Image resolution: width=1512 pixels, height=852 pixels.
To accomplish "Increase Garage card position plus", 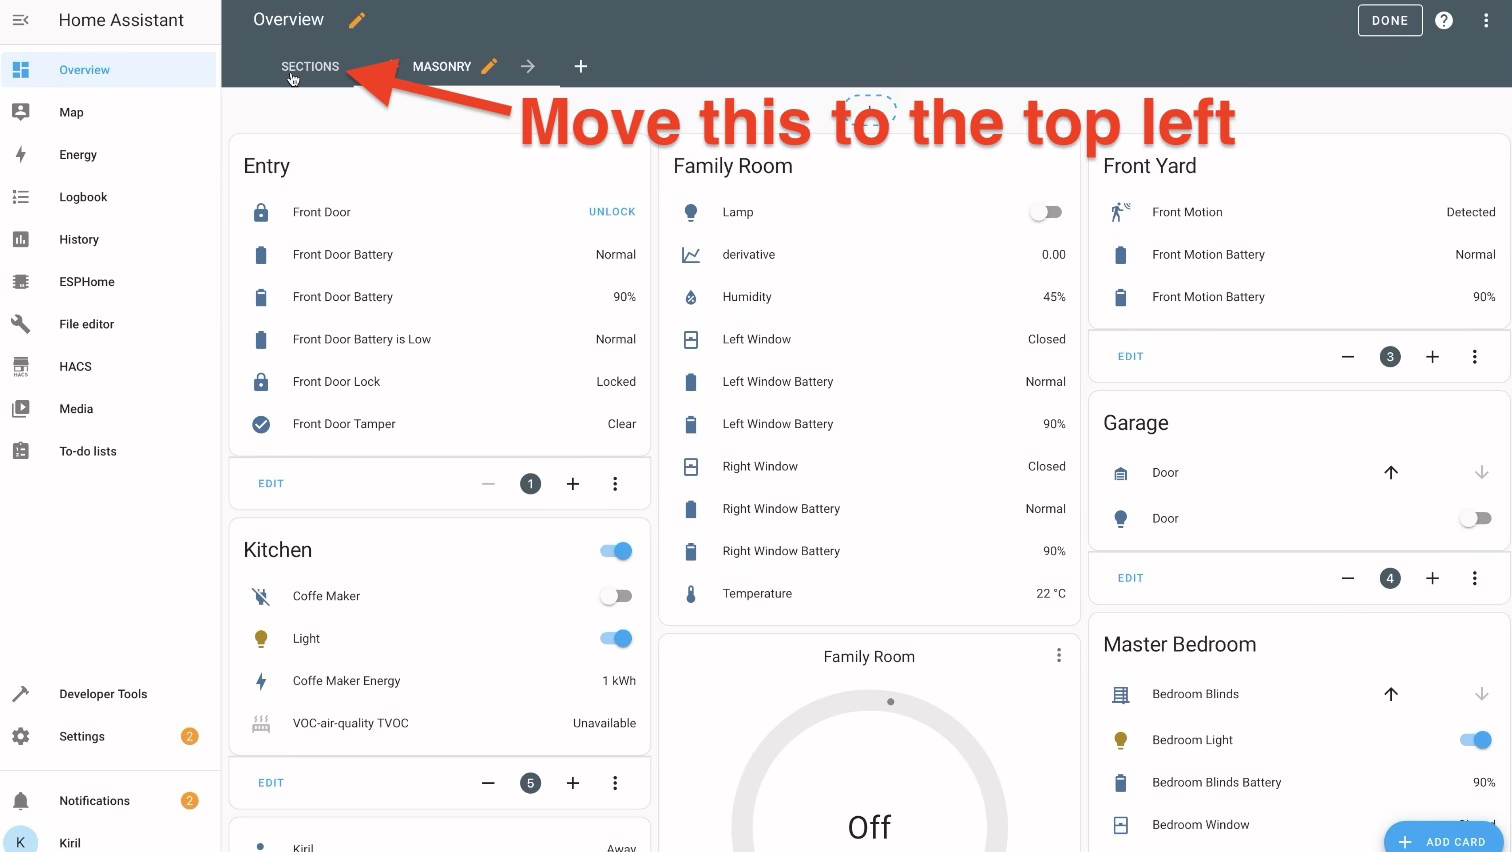I will [1432, 578].
